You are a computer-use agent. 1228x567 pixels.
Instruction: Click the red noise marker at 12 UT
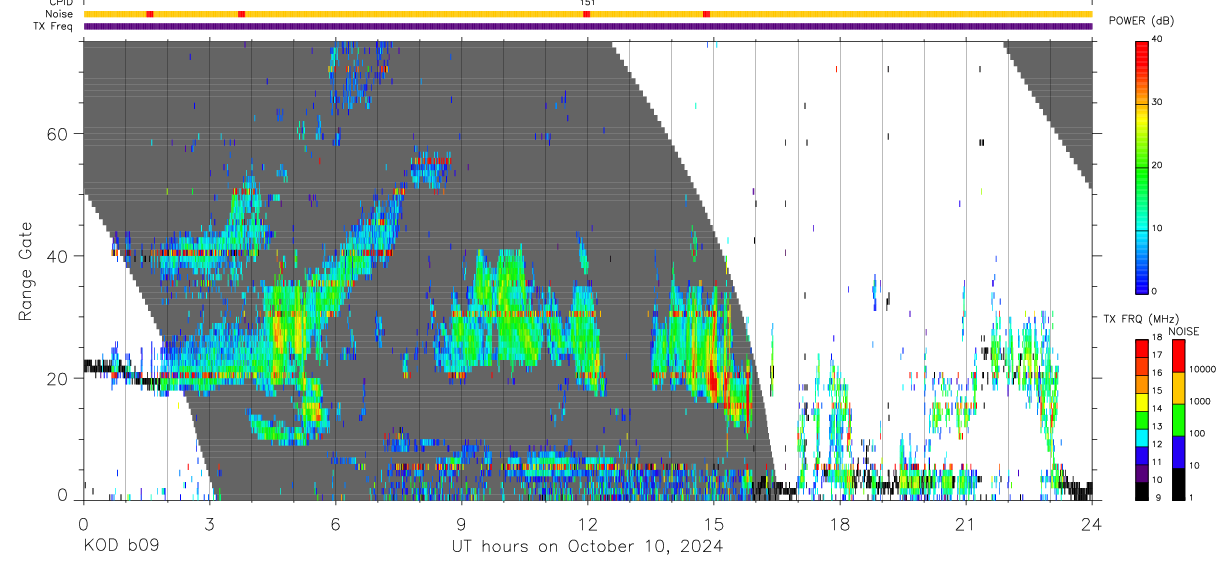click(x=587, y=14)
